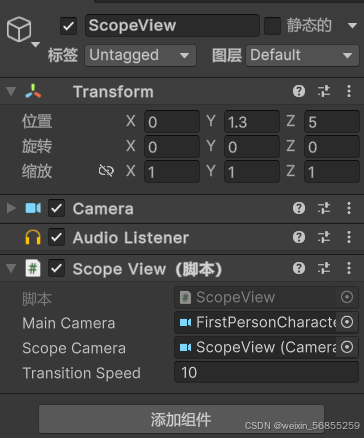The image size is (364, 438).
Task: Click the GameObject cube icon
Action: click(x=19, y=29)
